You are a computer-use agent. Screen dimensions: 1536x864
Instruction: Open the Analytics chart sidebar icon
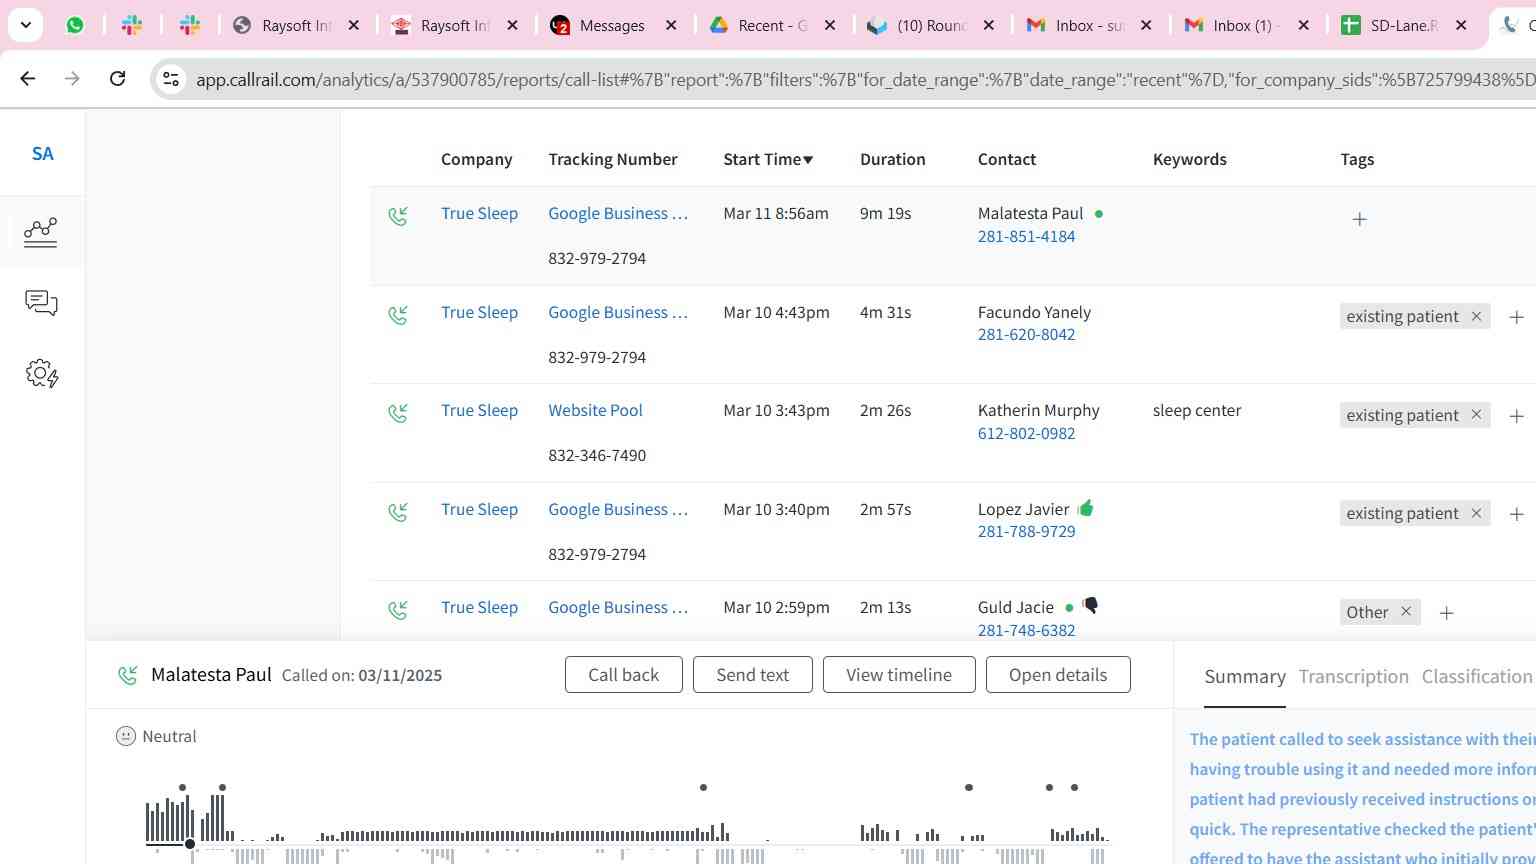(x=40, y=232)
